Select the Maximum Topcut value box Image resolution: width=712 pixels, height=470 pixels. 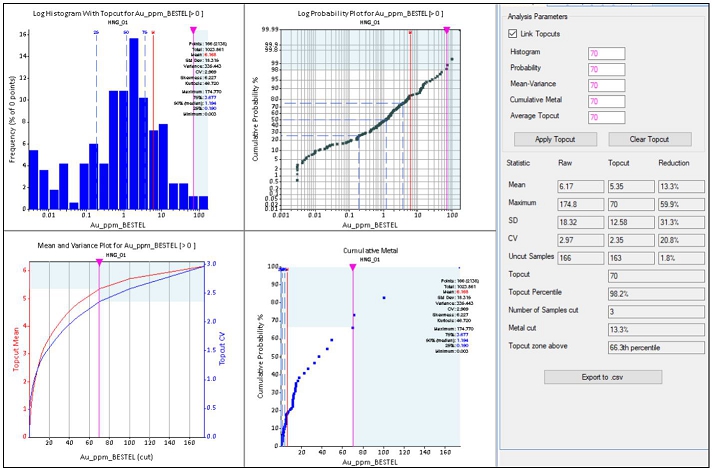(626, 203)
